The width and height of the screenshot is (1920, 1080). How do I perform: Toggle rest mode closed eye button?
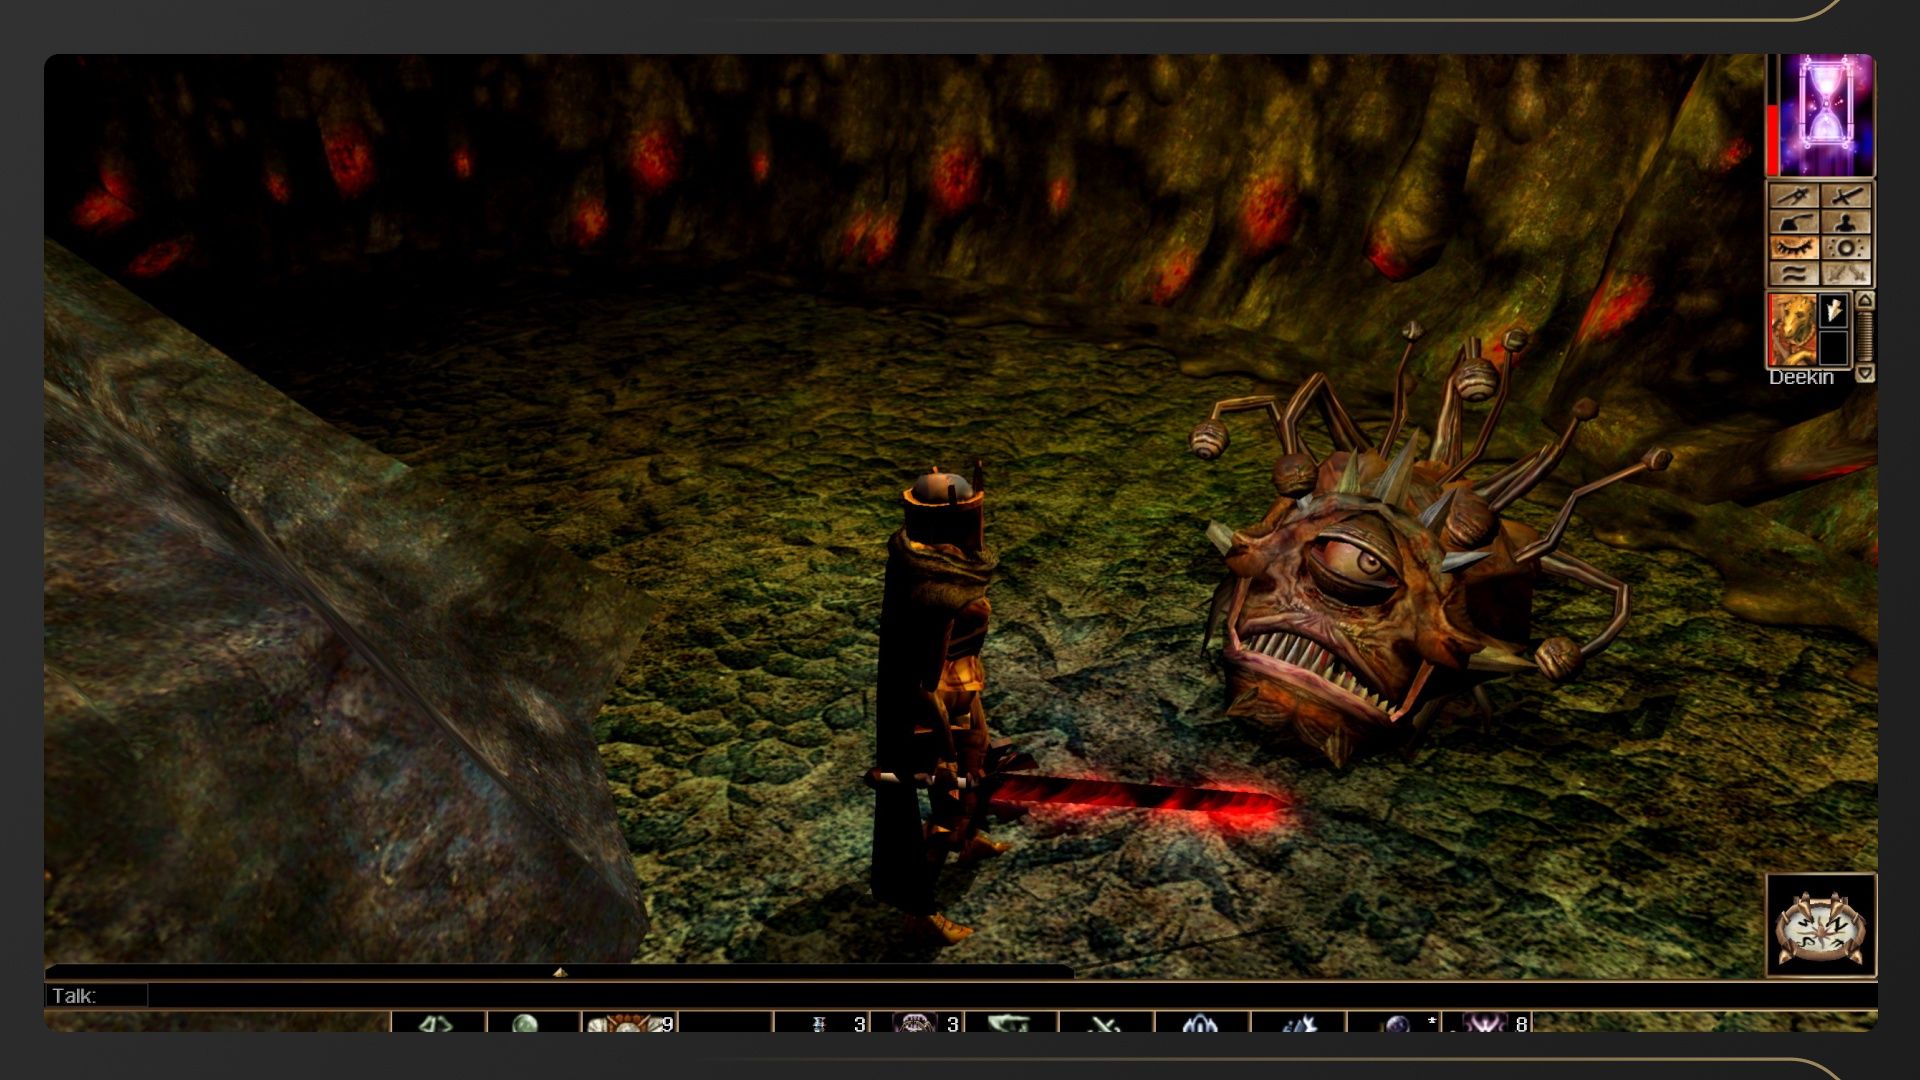click(1794, 247)
